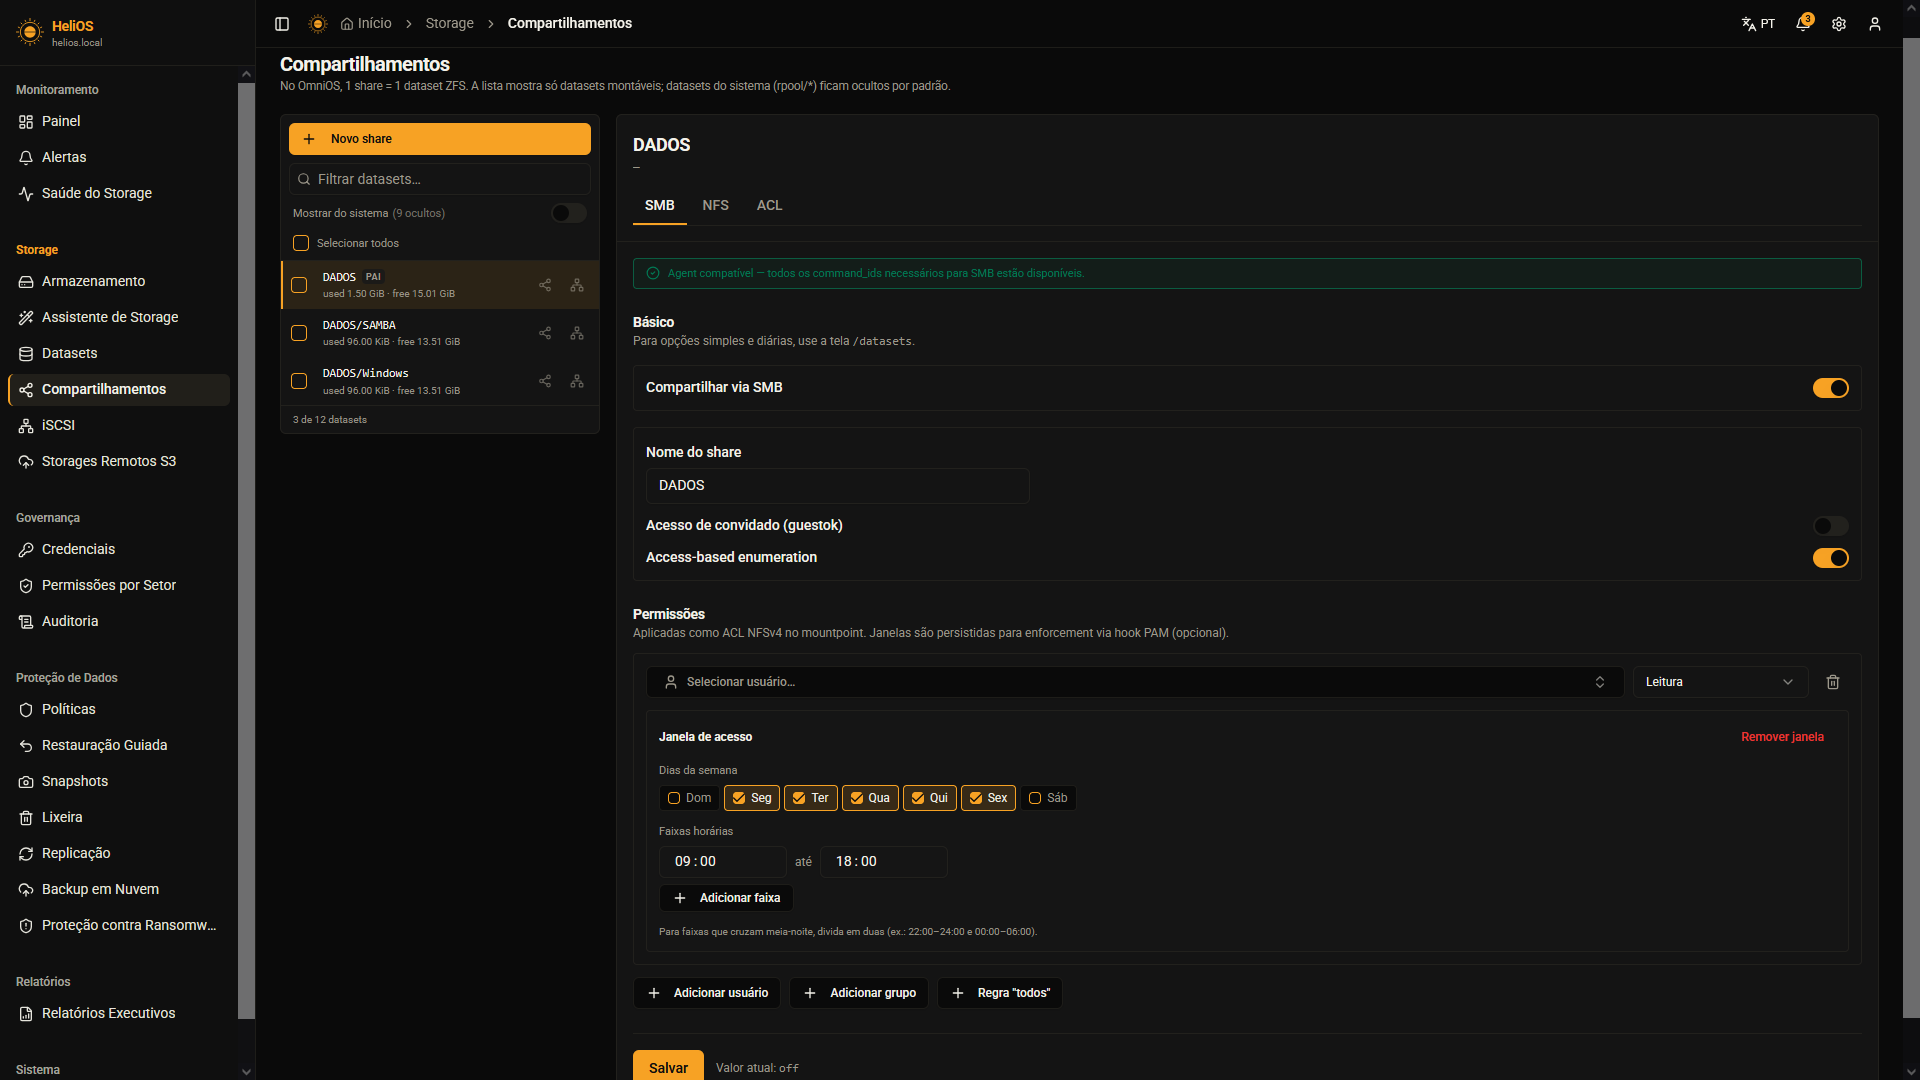Open Armazenamento in the sidebar
This screenshot has width=1920, height=1080.
118,281
